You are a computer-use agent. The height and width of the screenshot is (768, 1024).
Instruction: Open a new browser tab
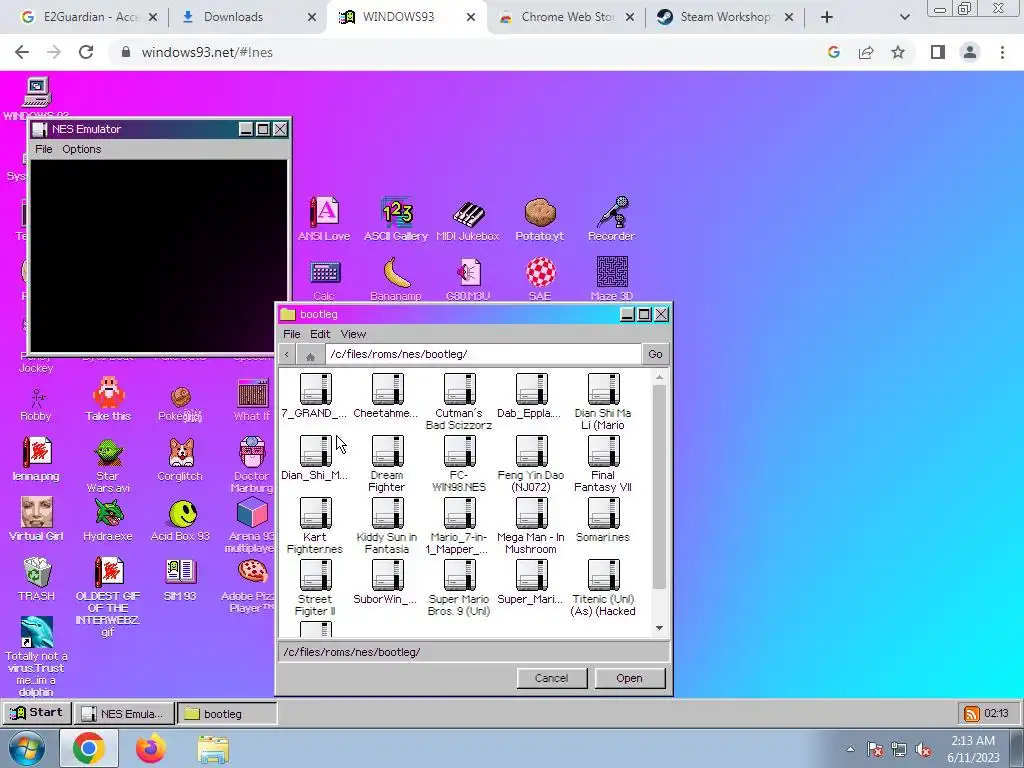(827, 17)
